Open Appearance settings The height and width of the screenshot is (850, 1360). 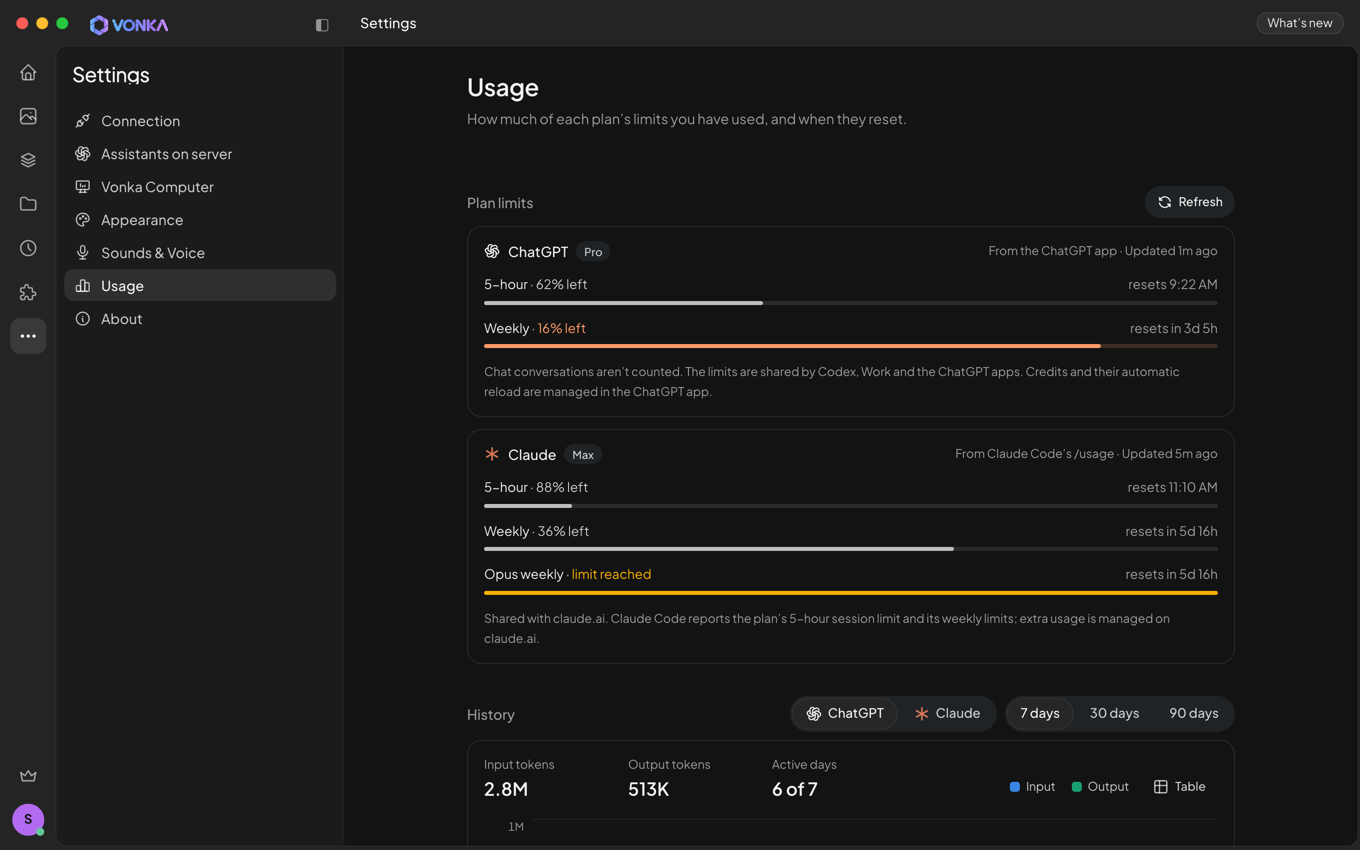coord(200,220)
